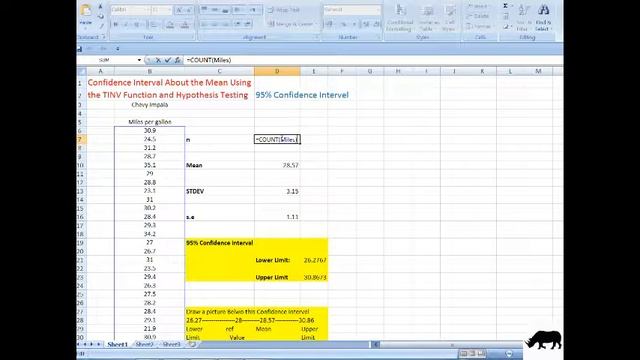This screenshot has width=640, height=360.
Task: Click the Select All corner button
Action: (81, 71)
